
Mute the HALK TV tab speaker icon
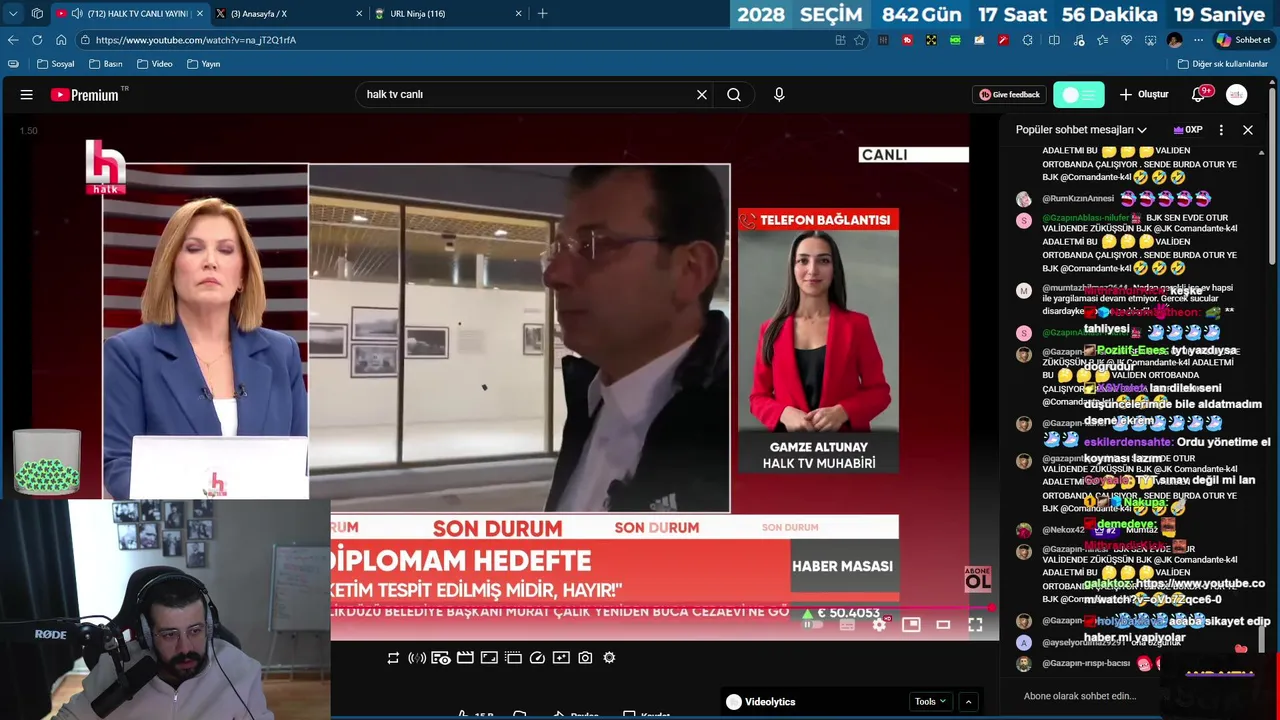[x=77, y=14]
